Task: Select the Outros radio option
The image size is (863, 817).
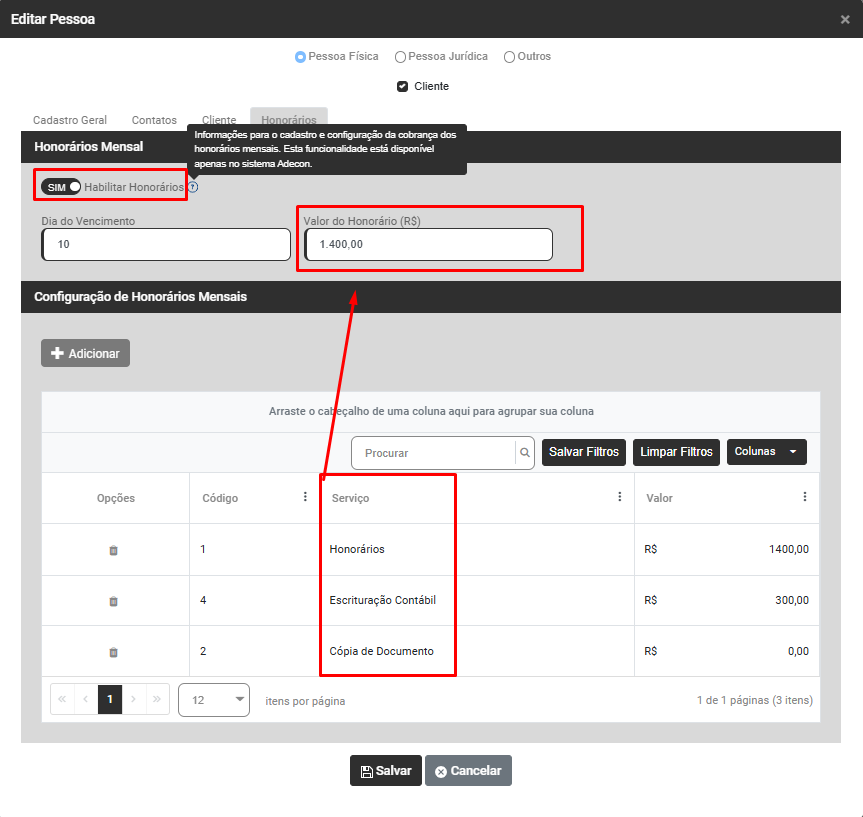Action: (509, 57)
